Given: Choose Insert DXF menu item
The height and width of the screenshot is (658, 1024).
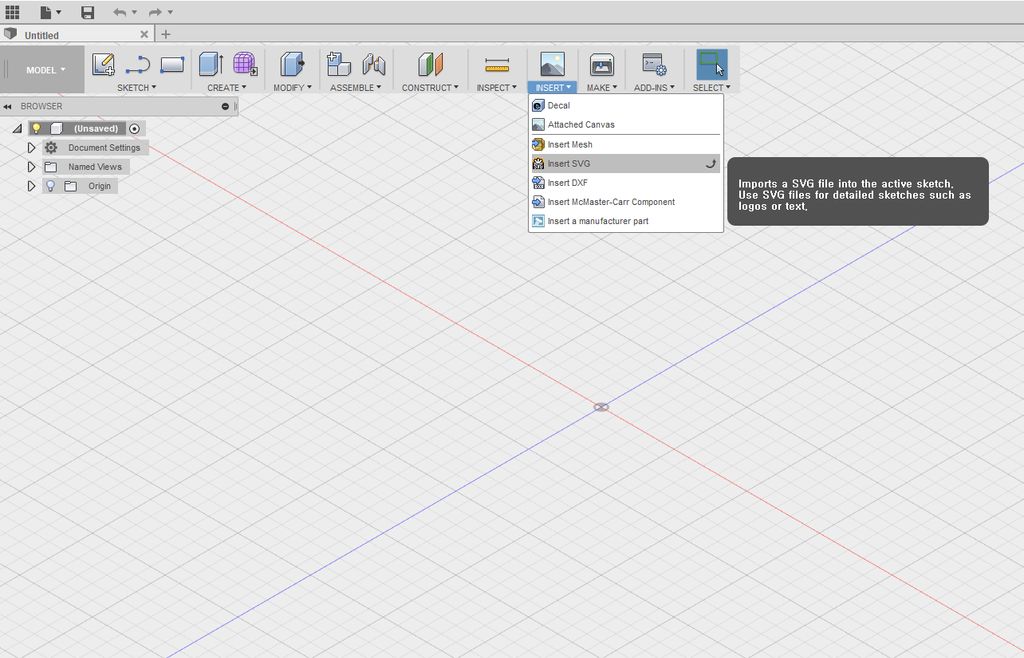Looking at the screenshot, I should click(x=626, y=183).
